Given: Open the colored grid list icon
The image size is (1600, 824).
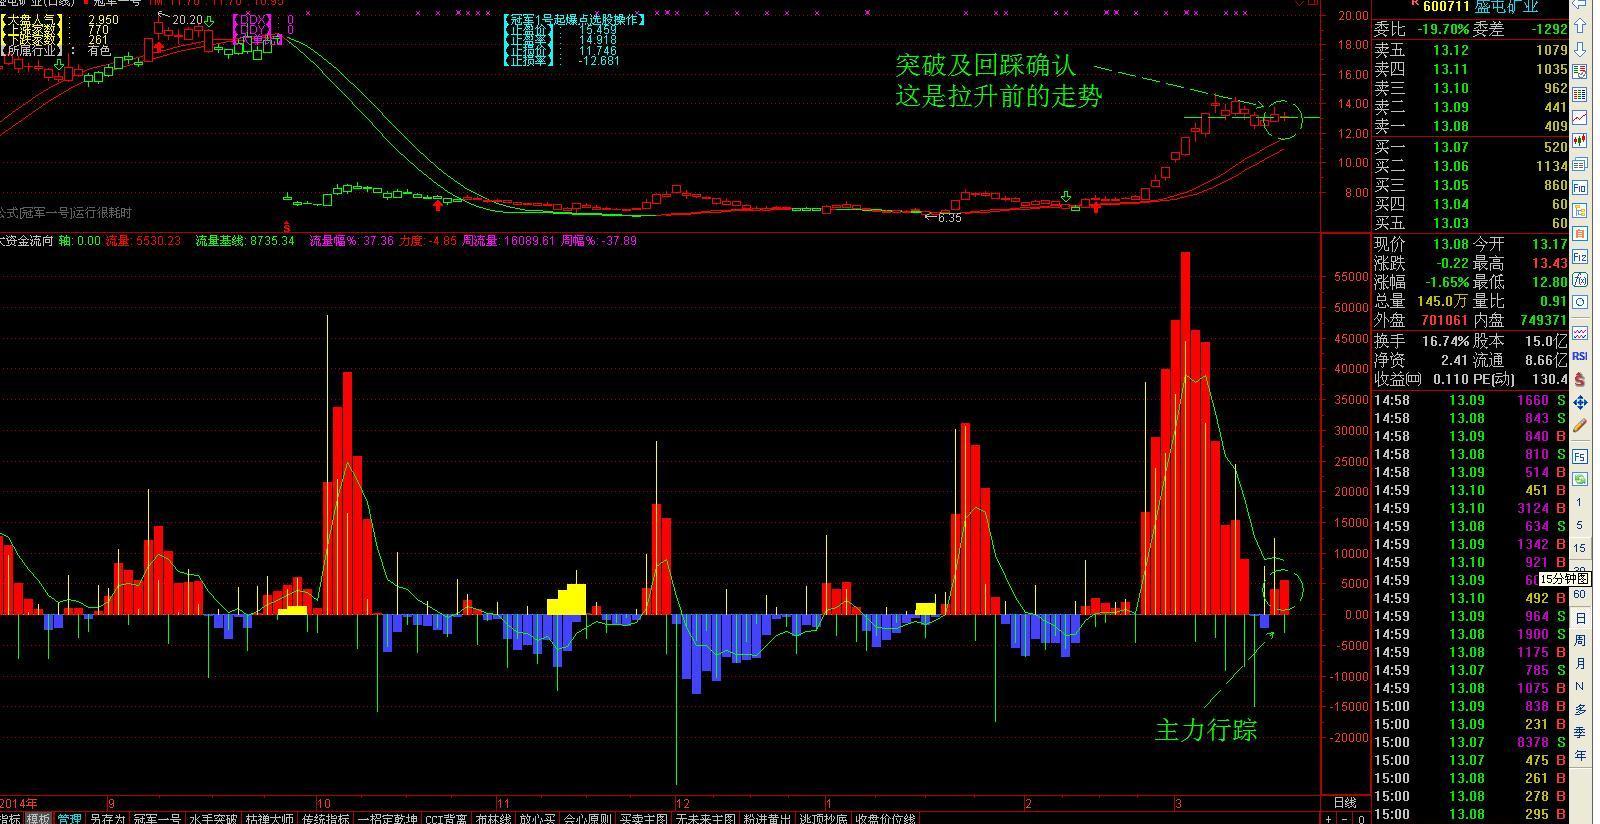Looking at the screenshot, I should pos(1580,95).
